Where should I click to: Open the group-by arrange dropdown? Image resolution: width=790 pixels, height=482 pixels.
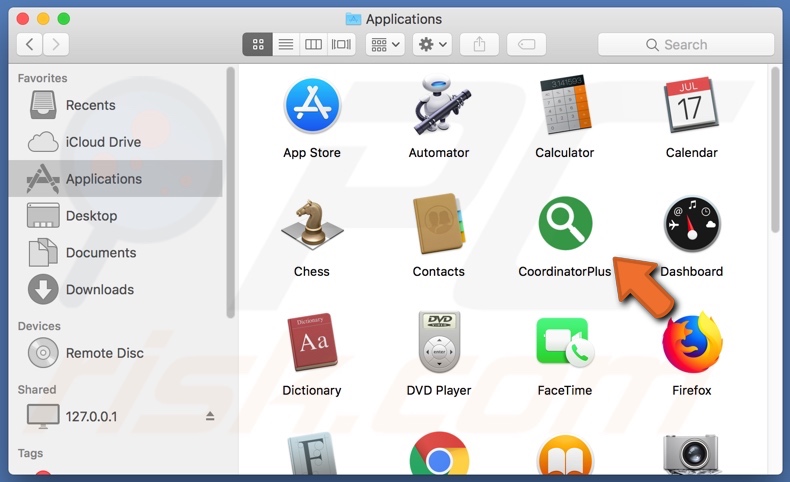385,44
